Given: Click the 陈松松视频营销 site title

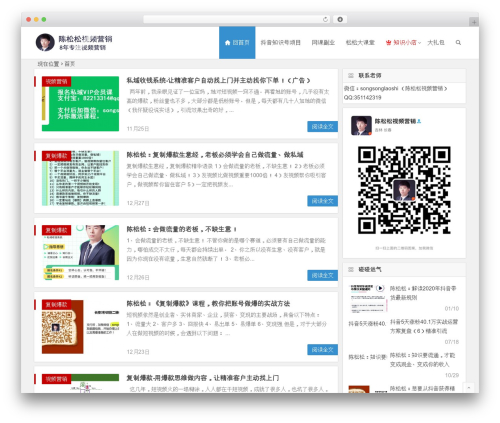Looking at the screenshot, I should pyautogui.click(x=85, y=39).
